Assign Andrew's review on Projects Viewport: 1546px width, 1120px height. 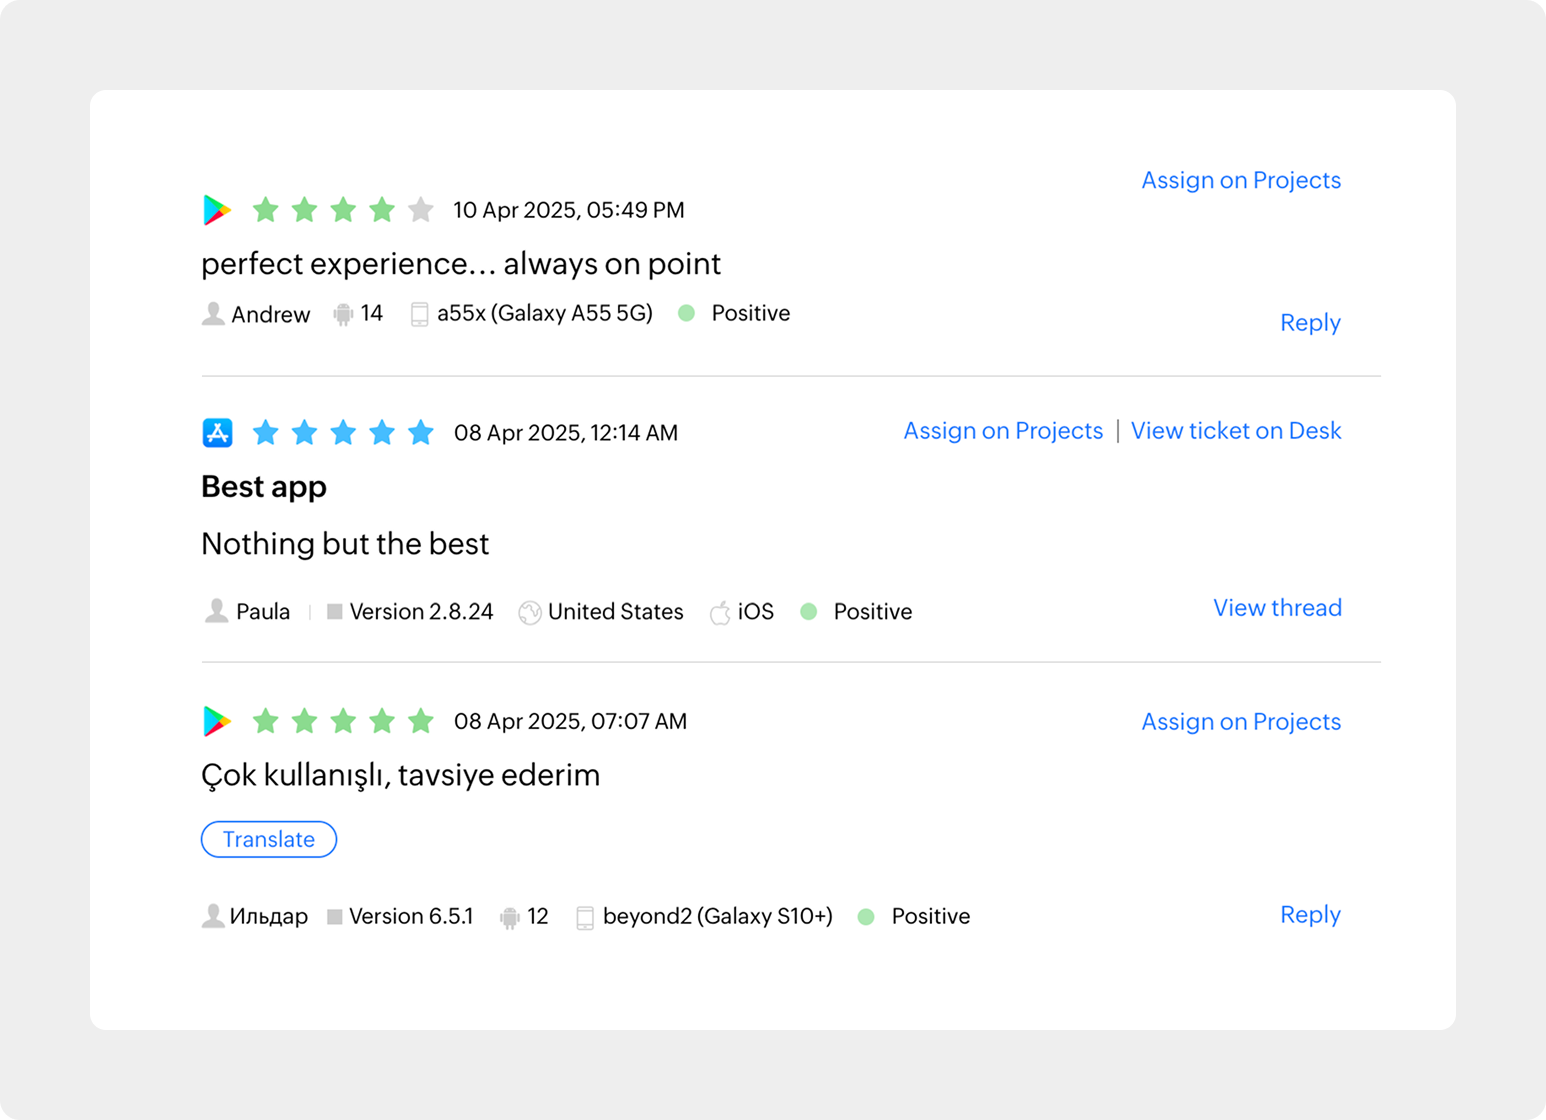tap(1241, 180)
